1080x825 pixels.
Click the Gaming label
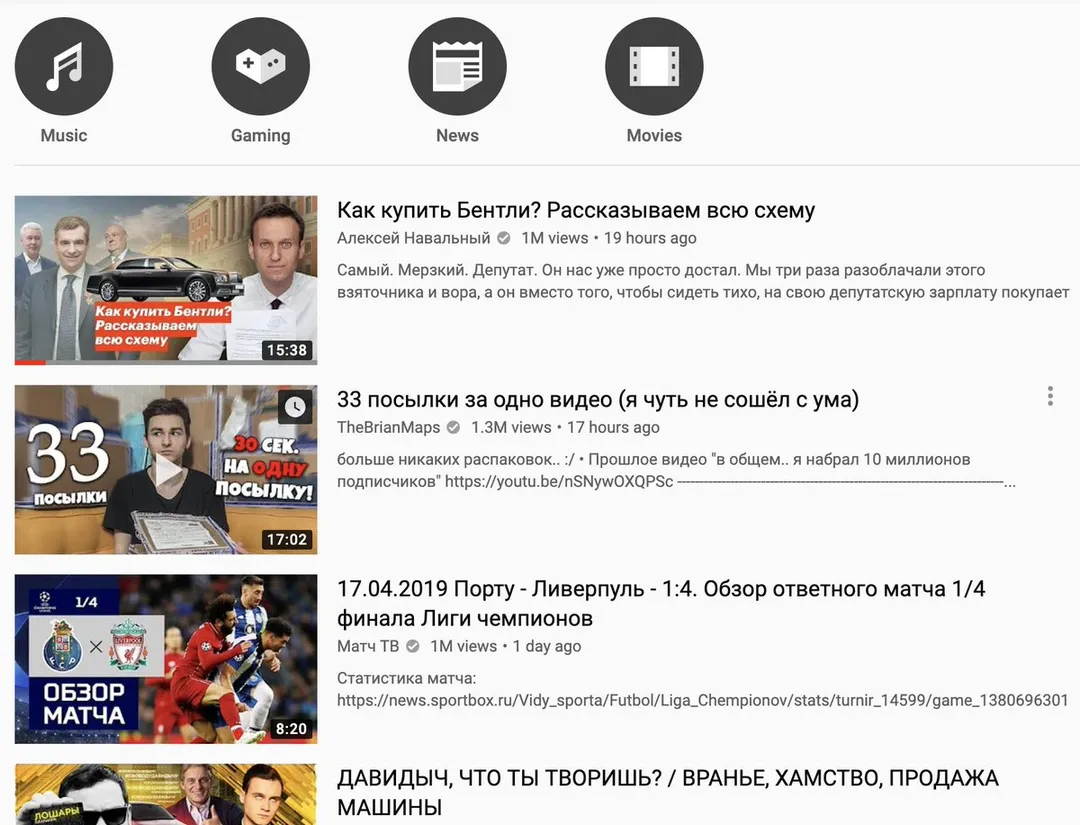tap(260, 136)
